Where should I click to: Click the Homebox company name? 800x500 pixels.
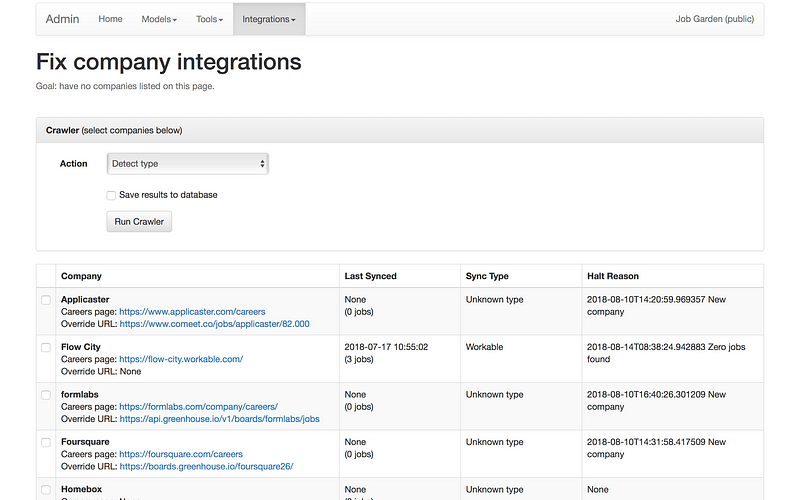(x=82, y=489)
